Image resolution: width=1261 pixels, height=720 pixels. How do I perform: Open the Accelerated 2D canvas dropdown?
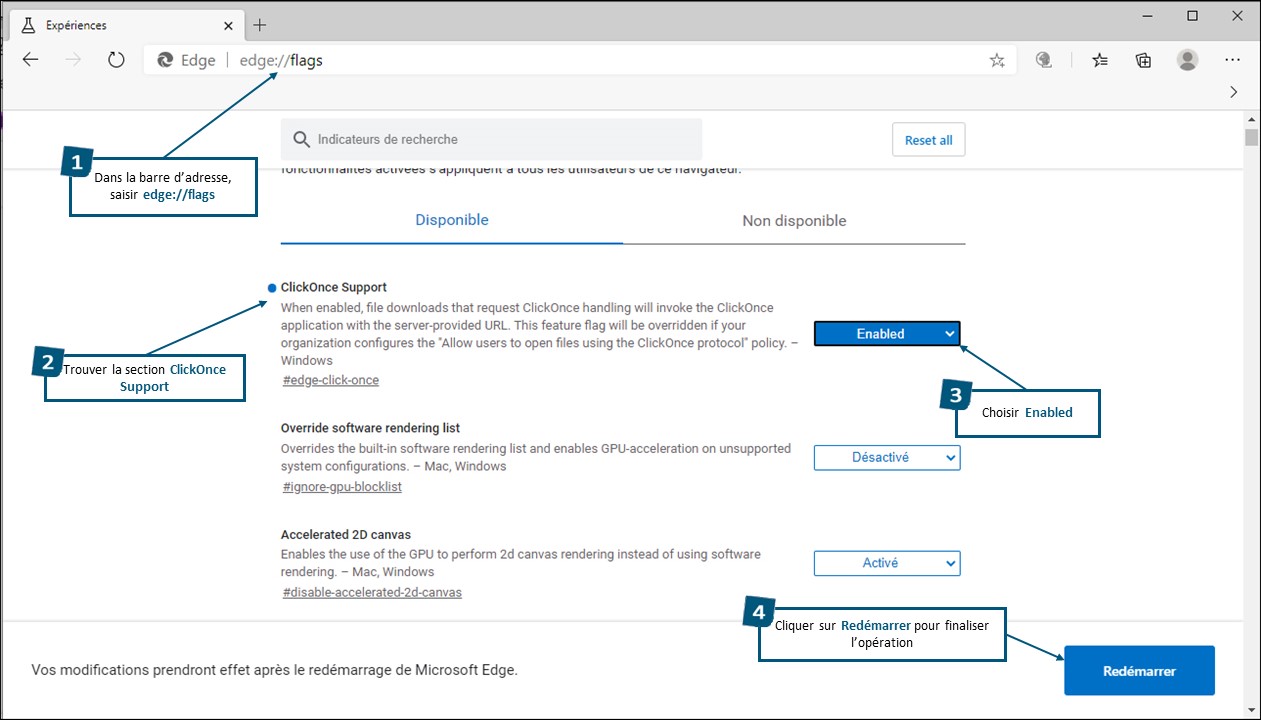[887, 563]
